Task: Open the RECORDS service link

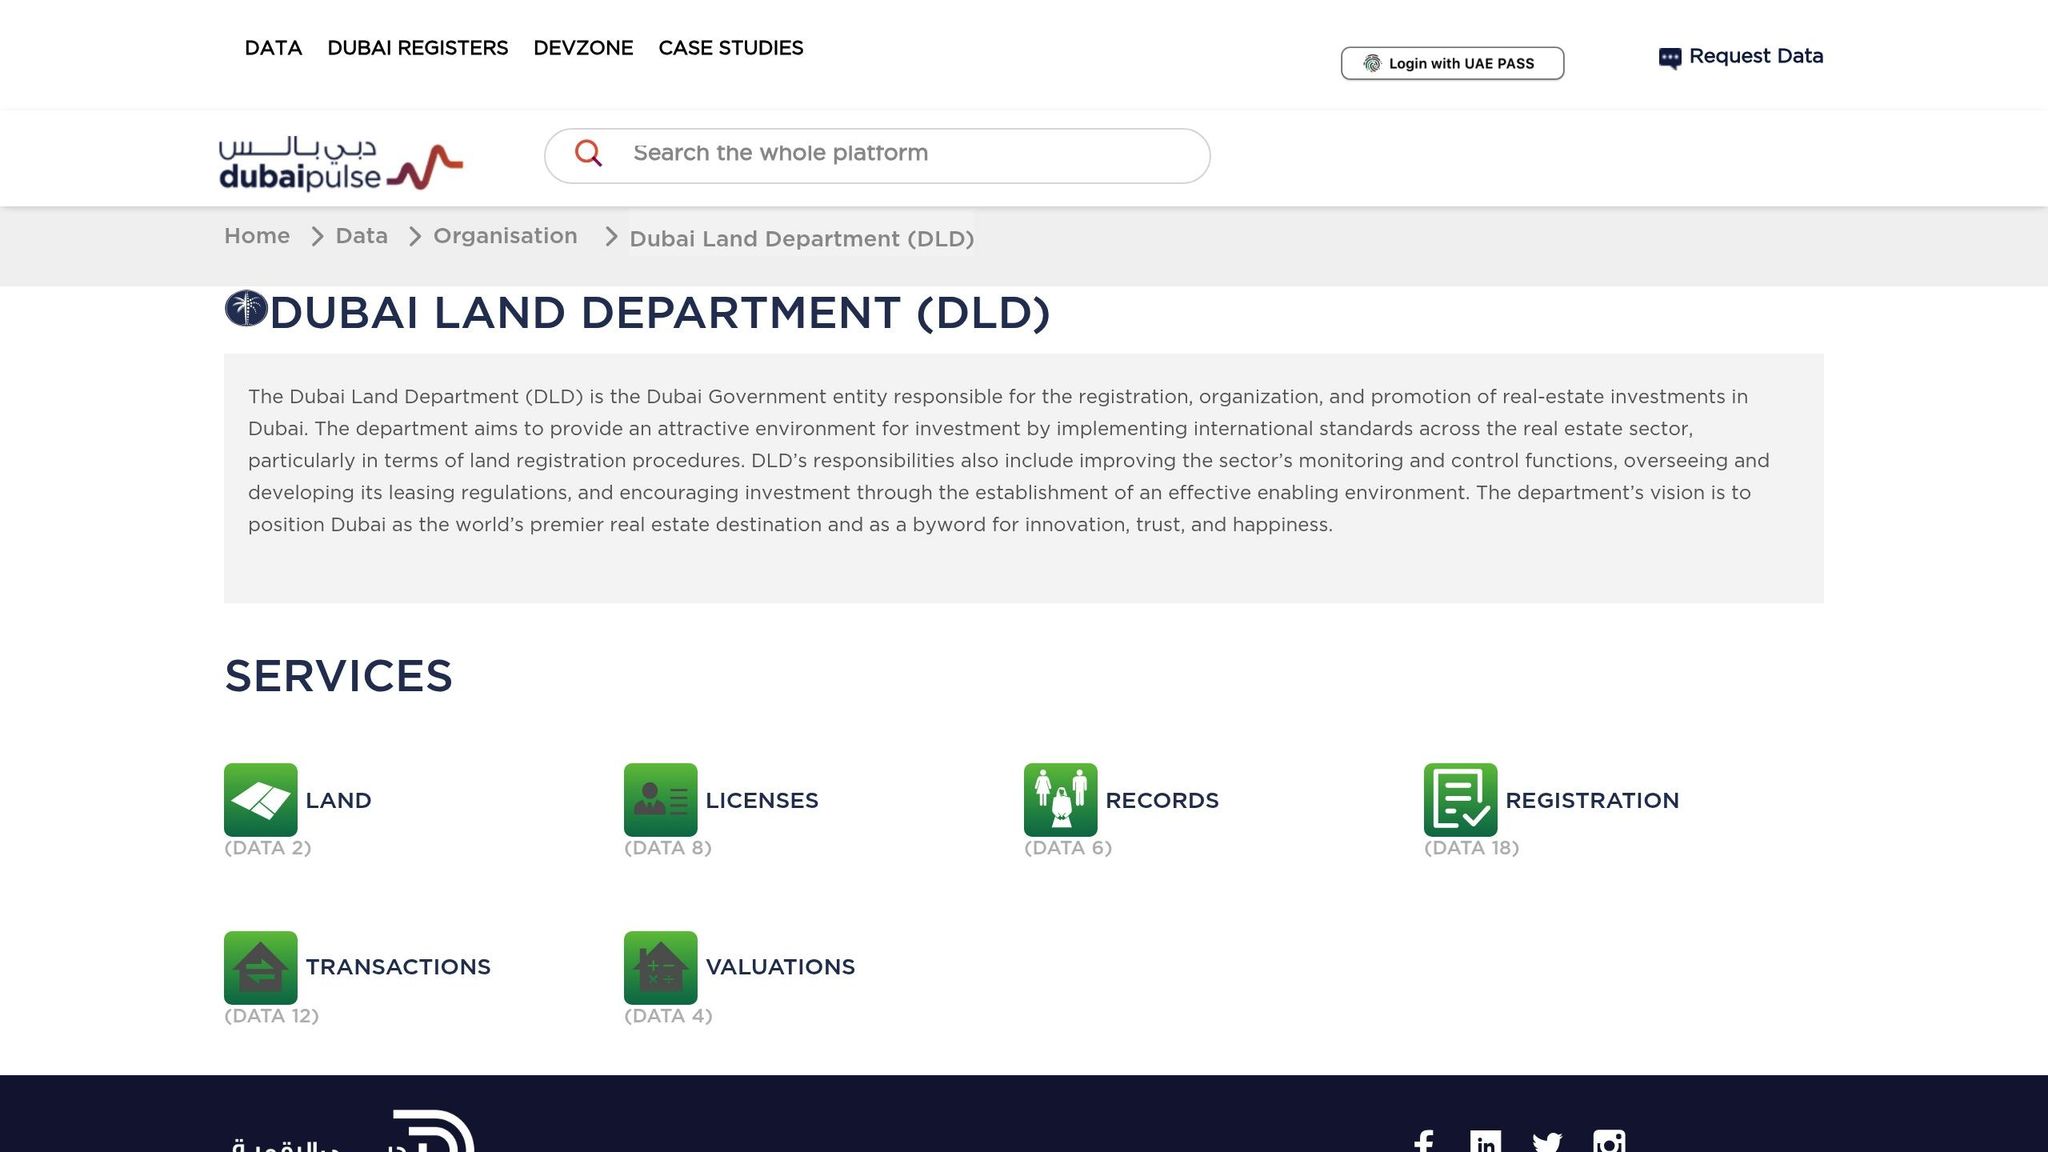Action: click(x=1162, y=800)
